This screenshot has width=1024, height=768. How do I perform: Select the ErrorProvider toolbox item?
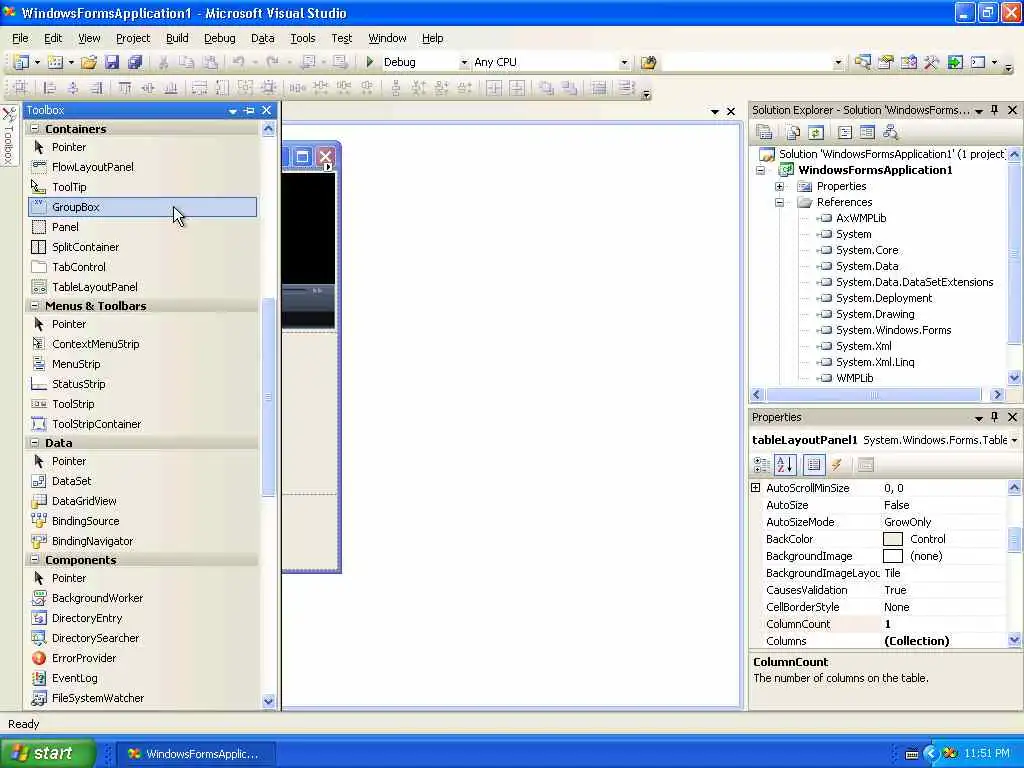click(x=142, y=658)
